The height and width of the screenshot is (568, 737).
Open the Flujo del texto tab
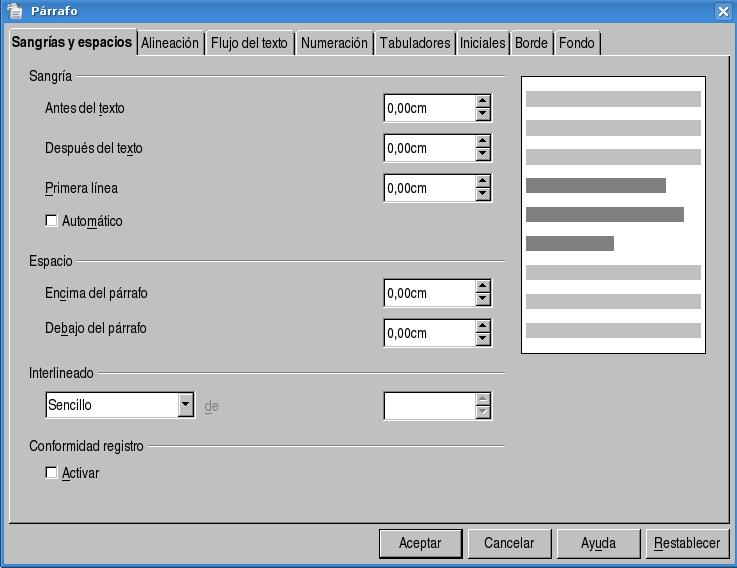pyautogui.click(x=249, y=43)
